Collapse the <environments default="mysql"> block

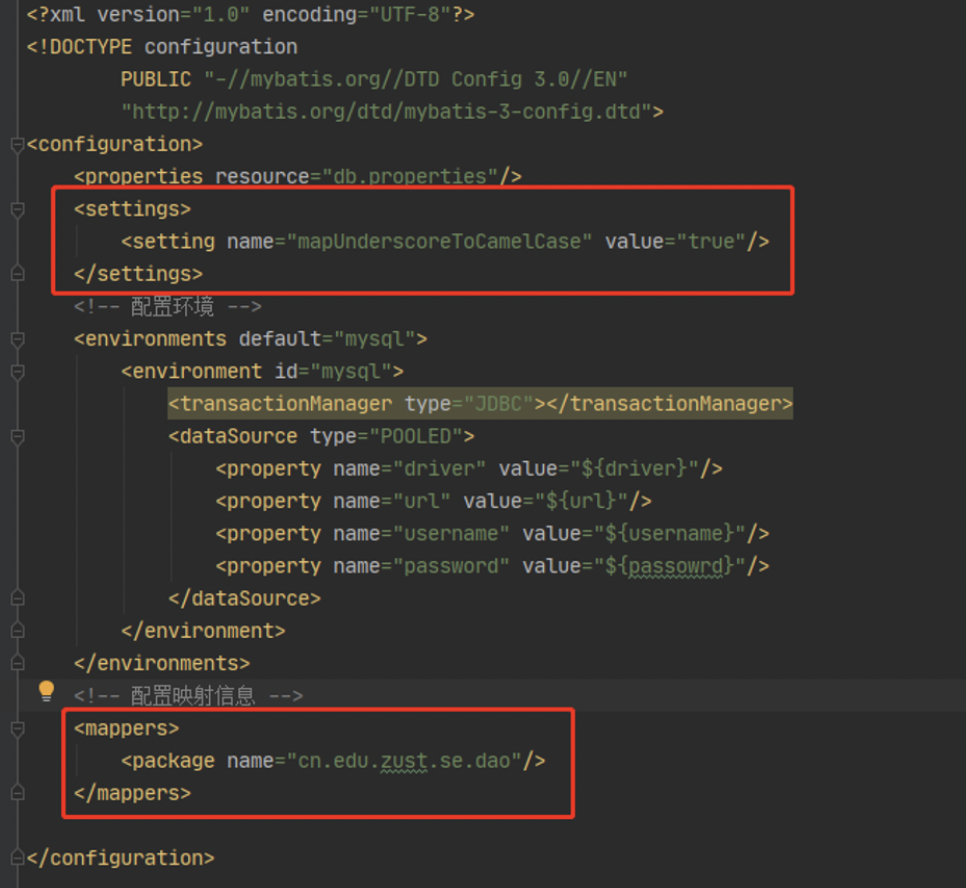(x=17, y=340)
